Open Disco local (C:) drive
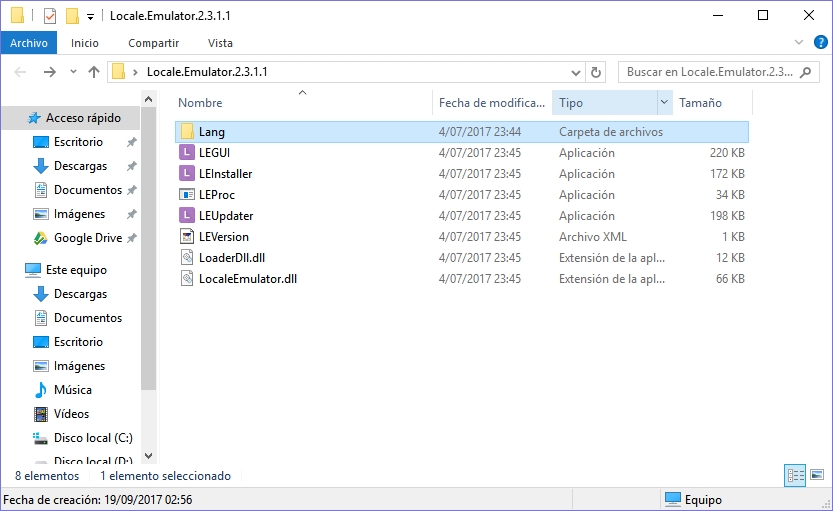The height and width of the screenshot is (511, 833). pos(94,438)
